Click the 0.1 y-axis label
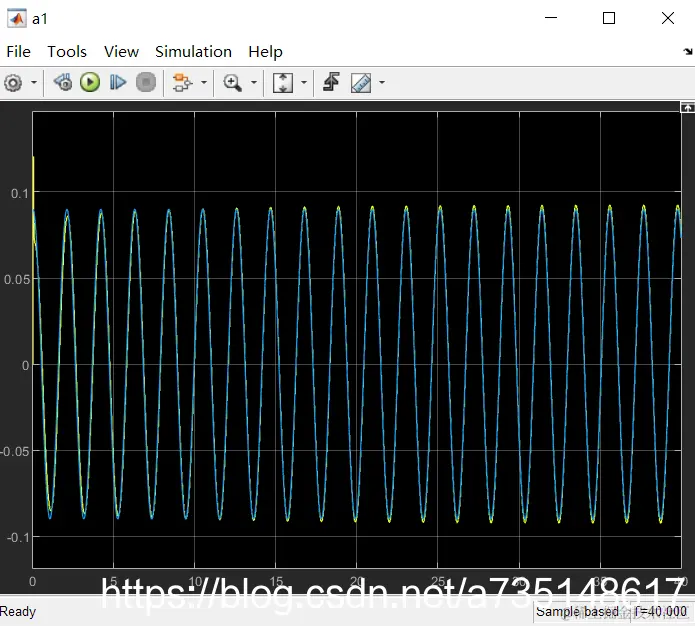The image size is (695, 626). tap(20, 193)
